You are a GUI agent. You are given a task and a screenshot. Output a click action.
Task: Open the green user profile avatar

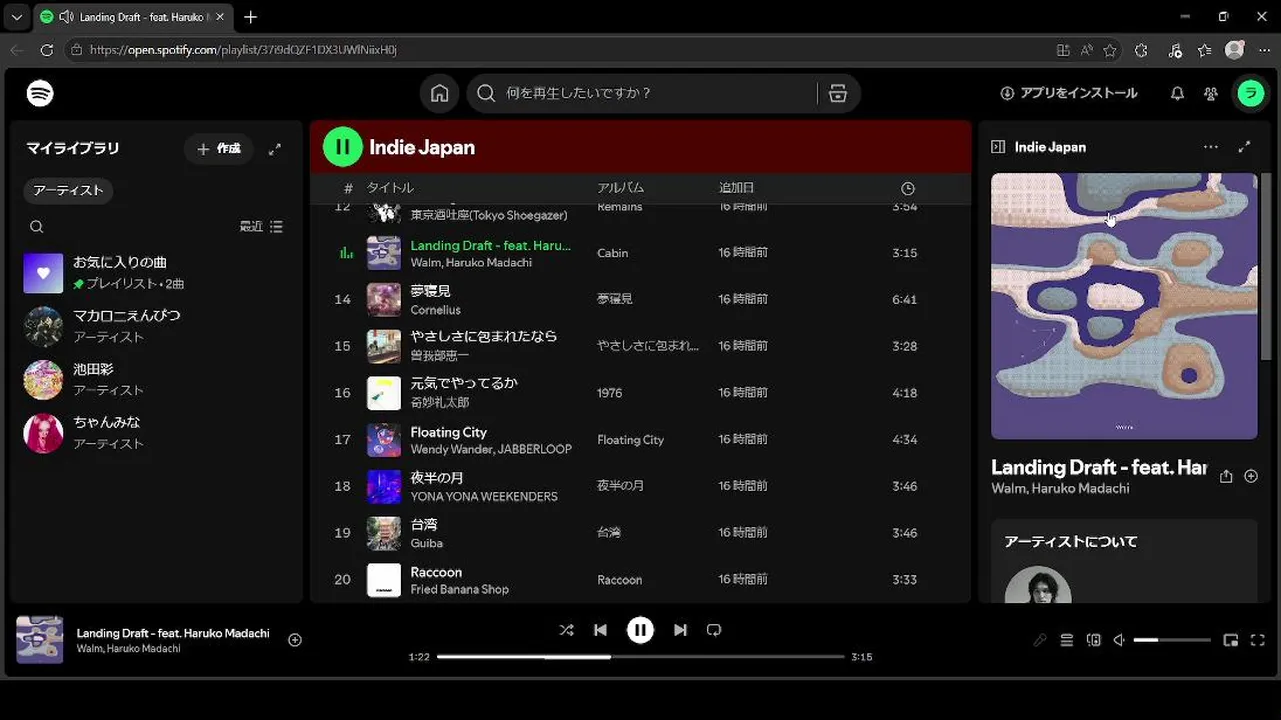click(x=1250, y=93)
